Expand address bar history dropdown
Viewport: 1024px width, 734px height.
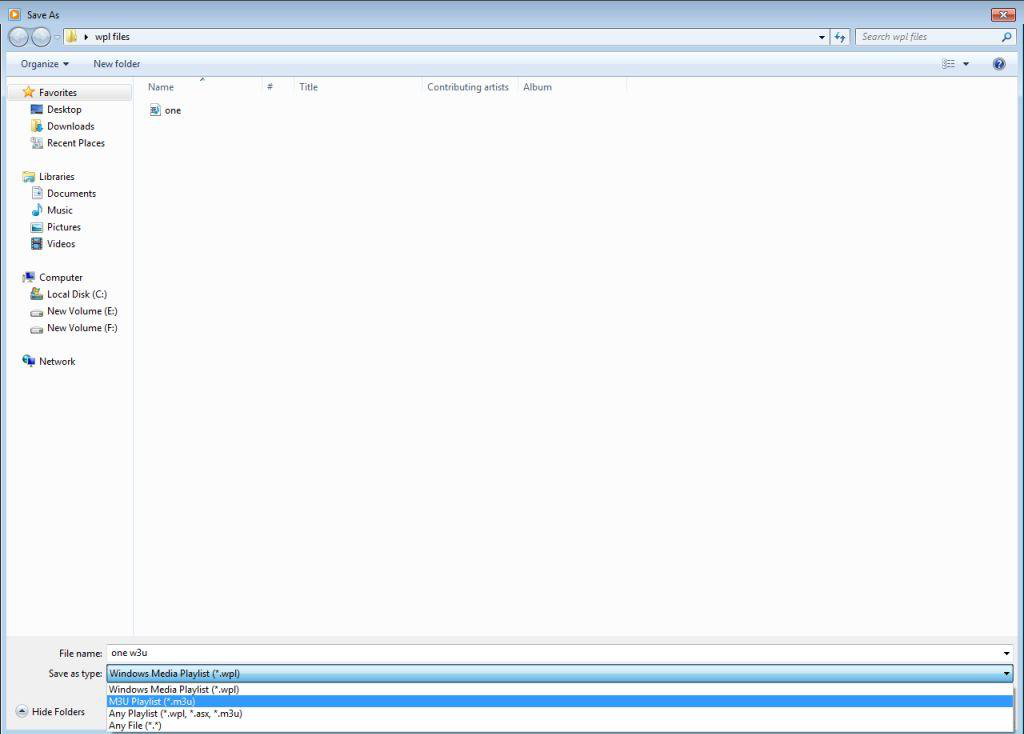[x=822, y=37]
